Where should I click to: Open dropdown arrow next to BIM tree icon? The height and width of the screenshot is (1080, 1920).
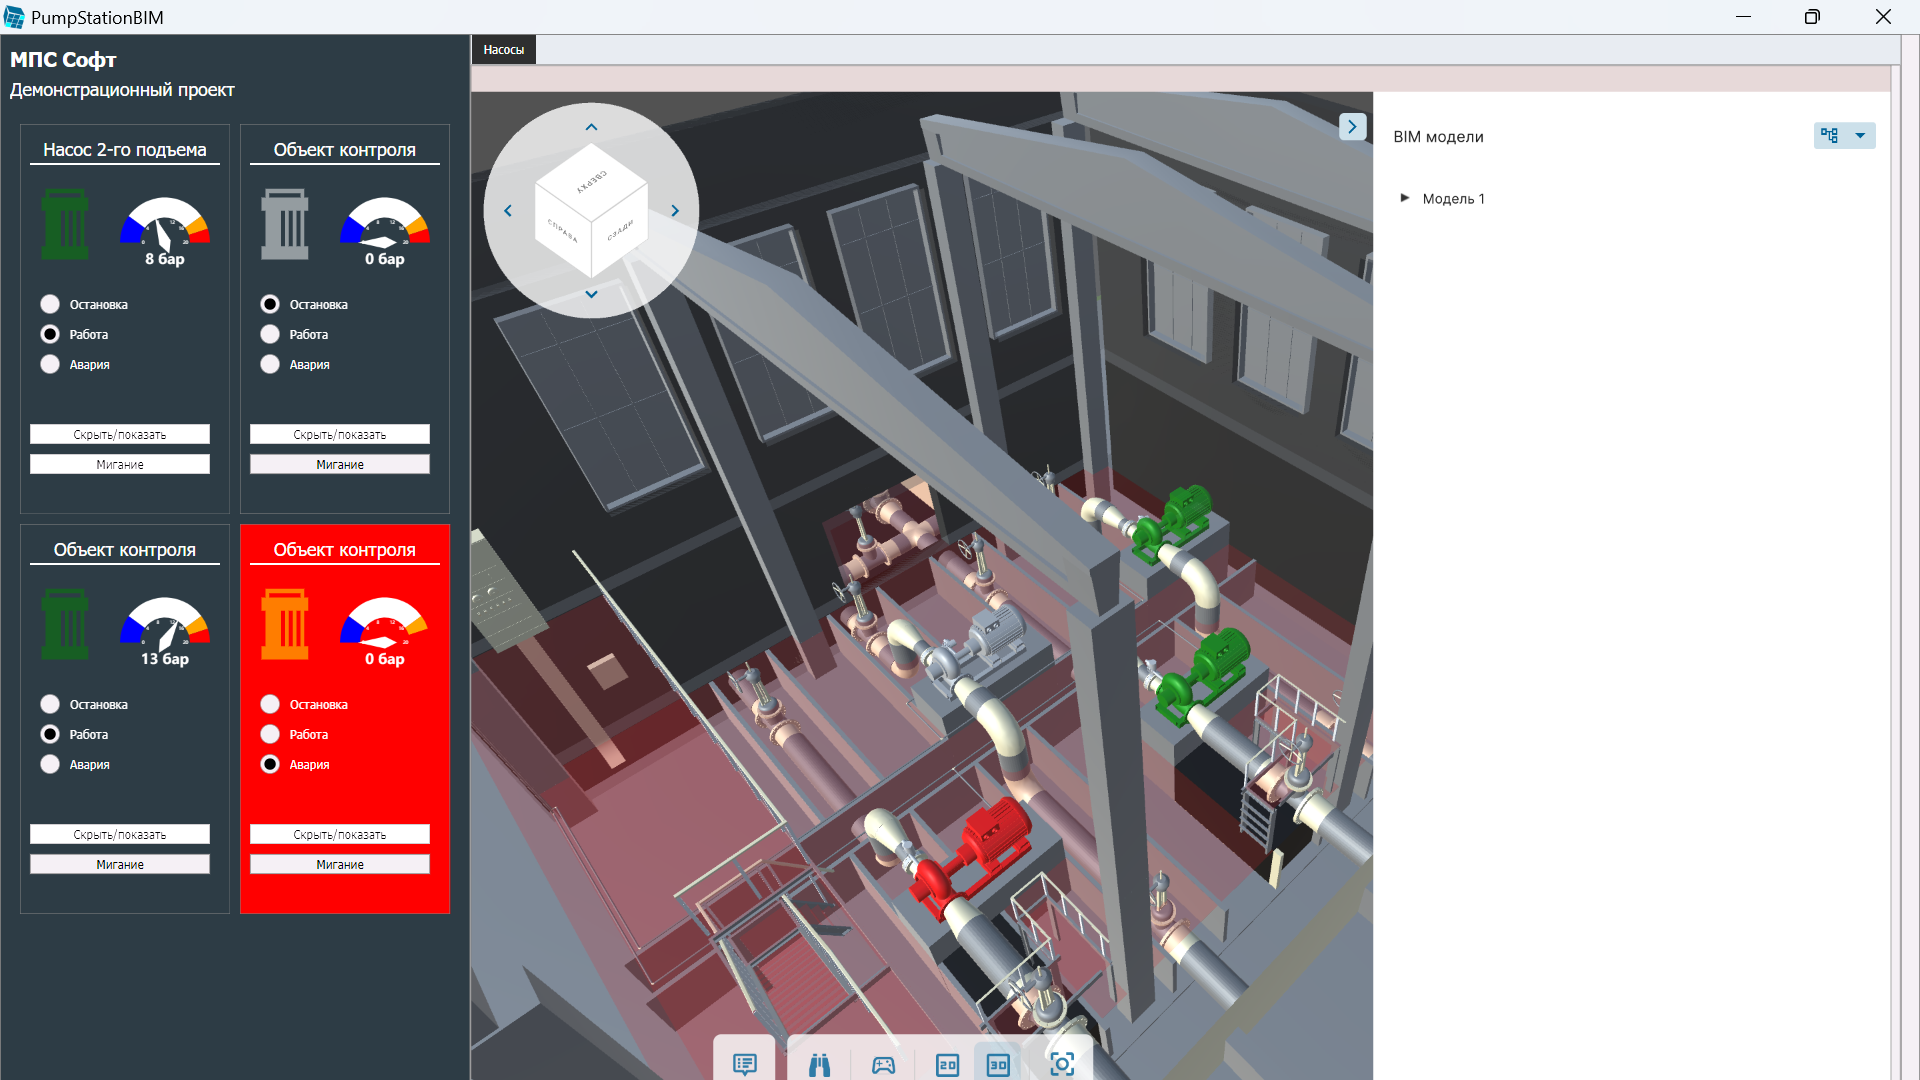(x=1860, y=135)
